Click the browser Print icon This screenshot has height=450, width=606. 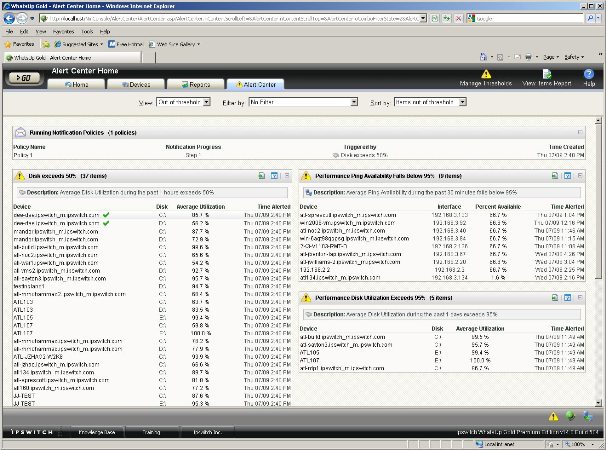tap(528, 57)
